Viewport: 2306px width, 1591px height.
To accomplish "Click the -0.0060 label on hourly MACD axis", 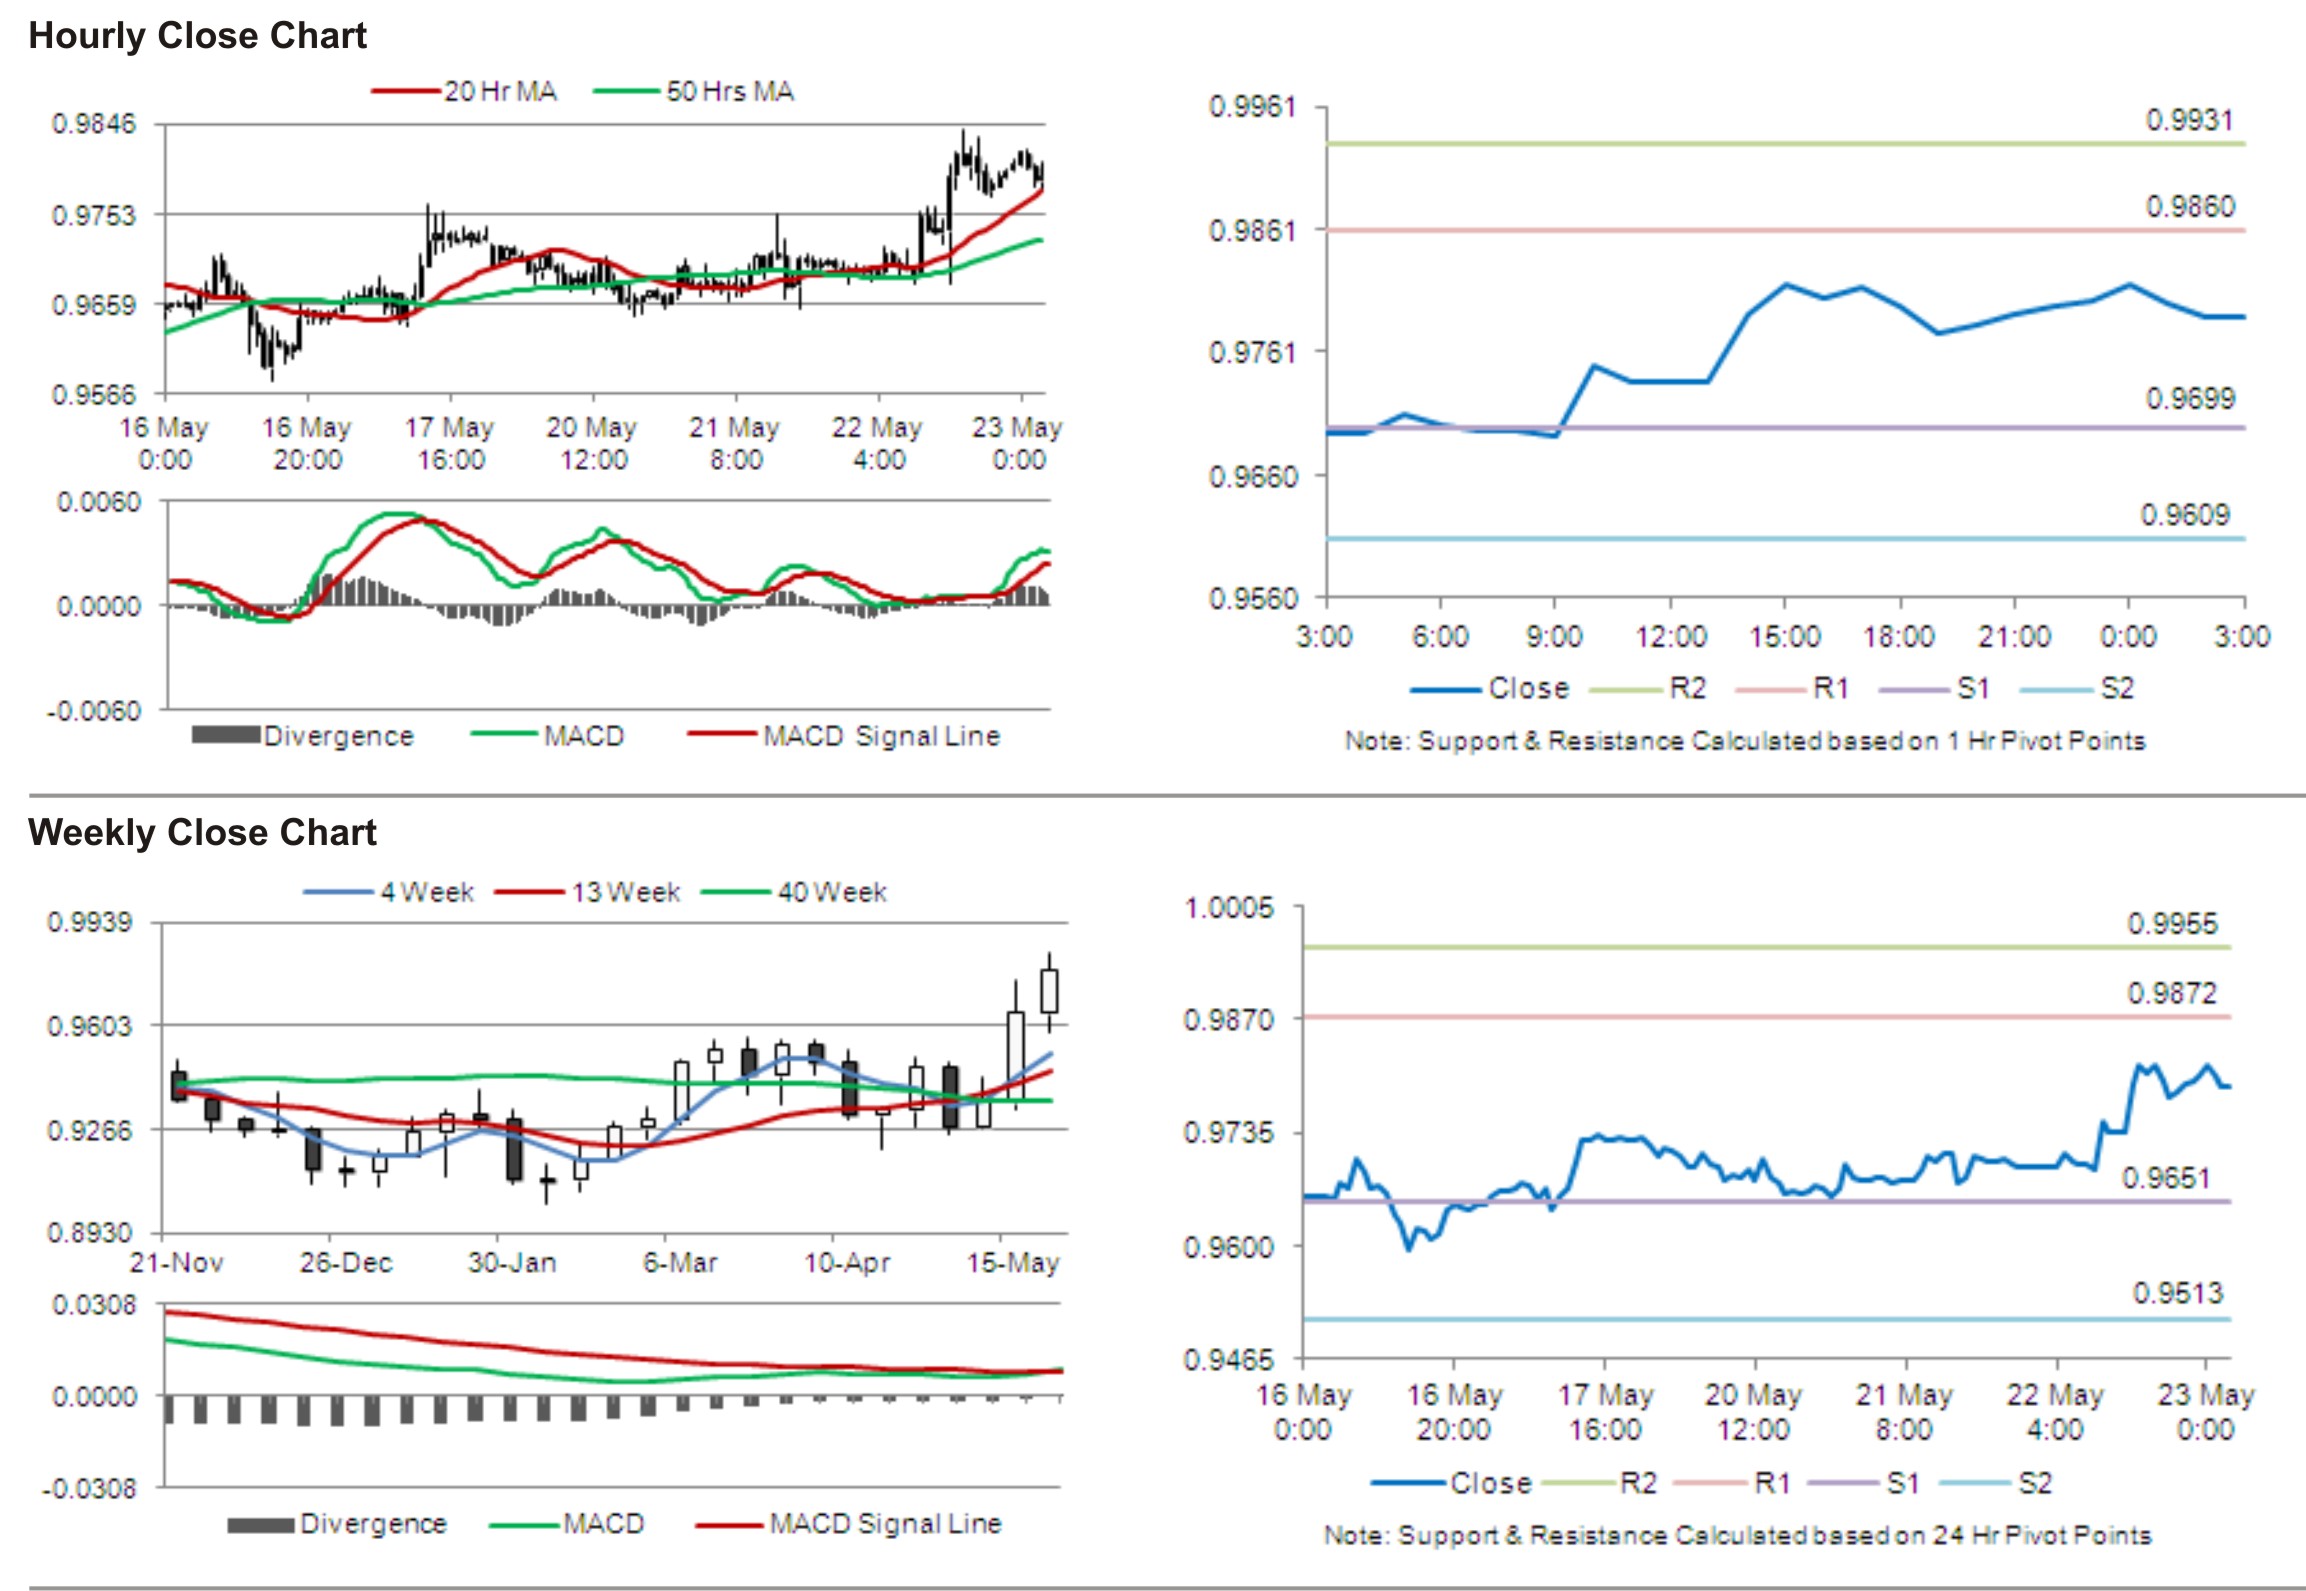I will (94, 711).
